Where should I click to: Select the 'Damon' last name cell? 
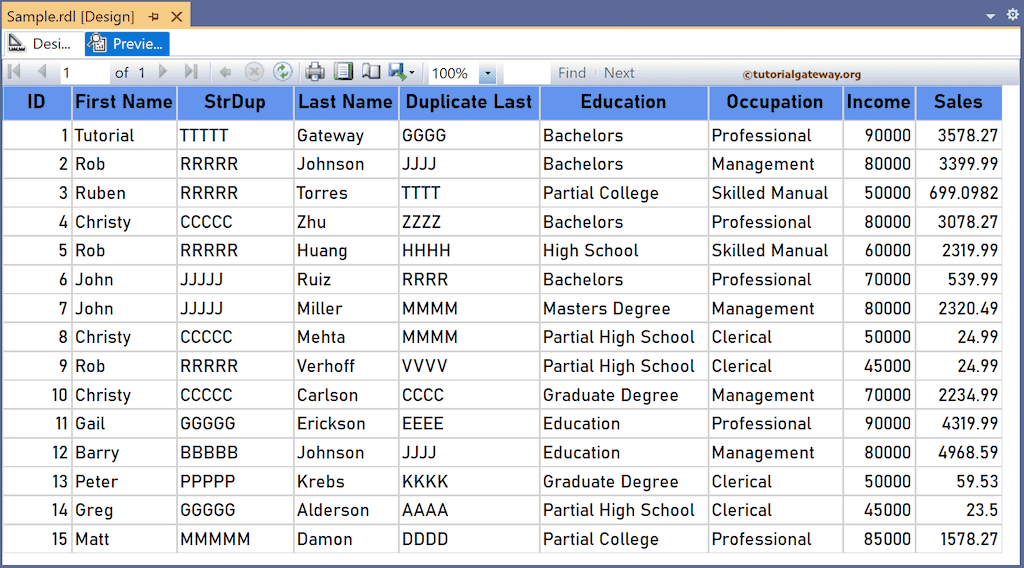pos(345,539)
